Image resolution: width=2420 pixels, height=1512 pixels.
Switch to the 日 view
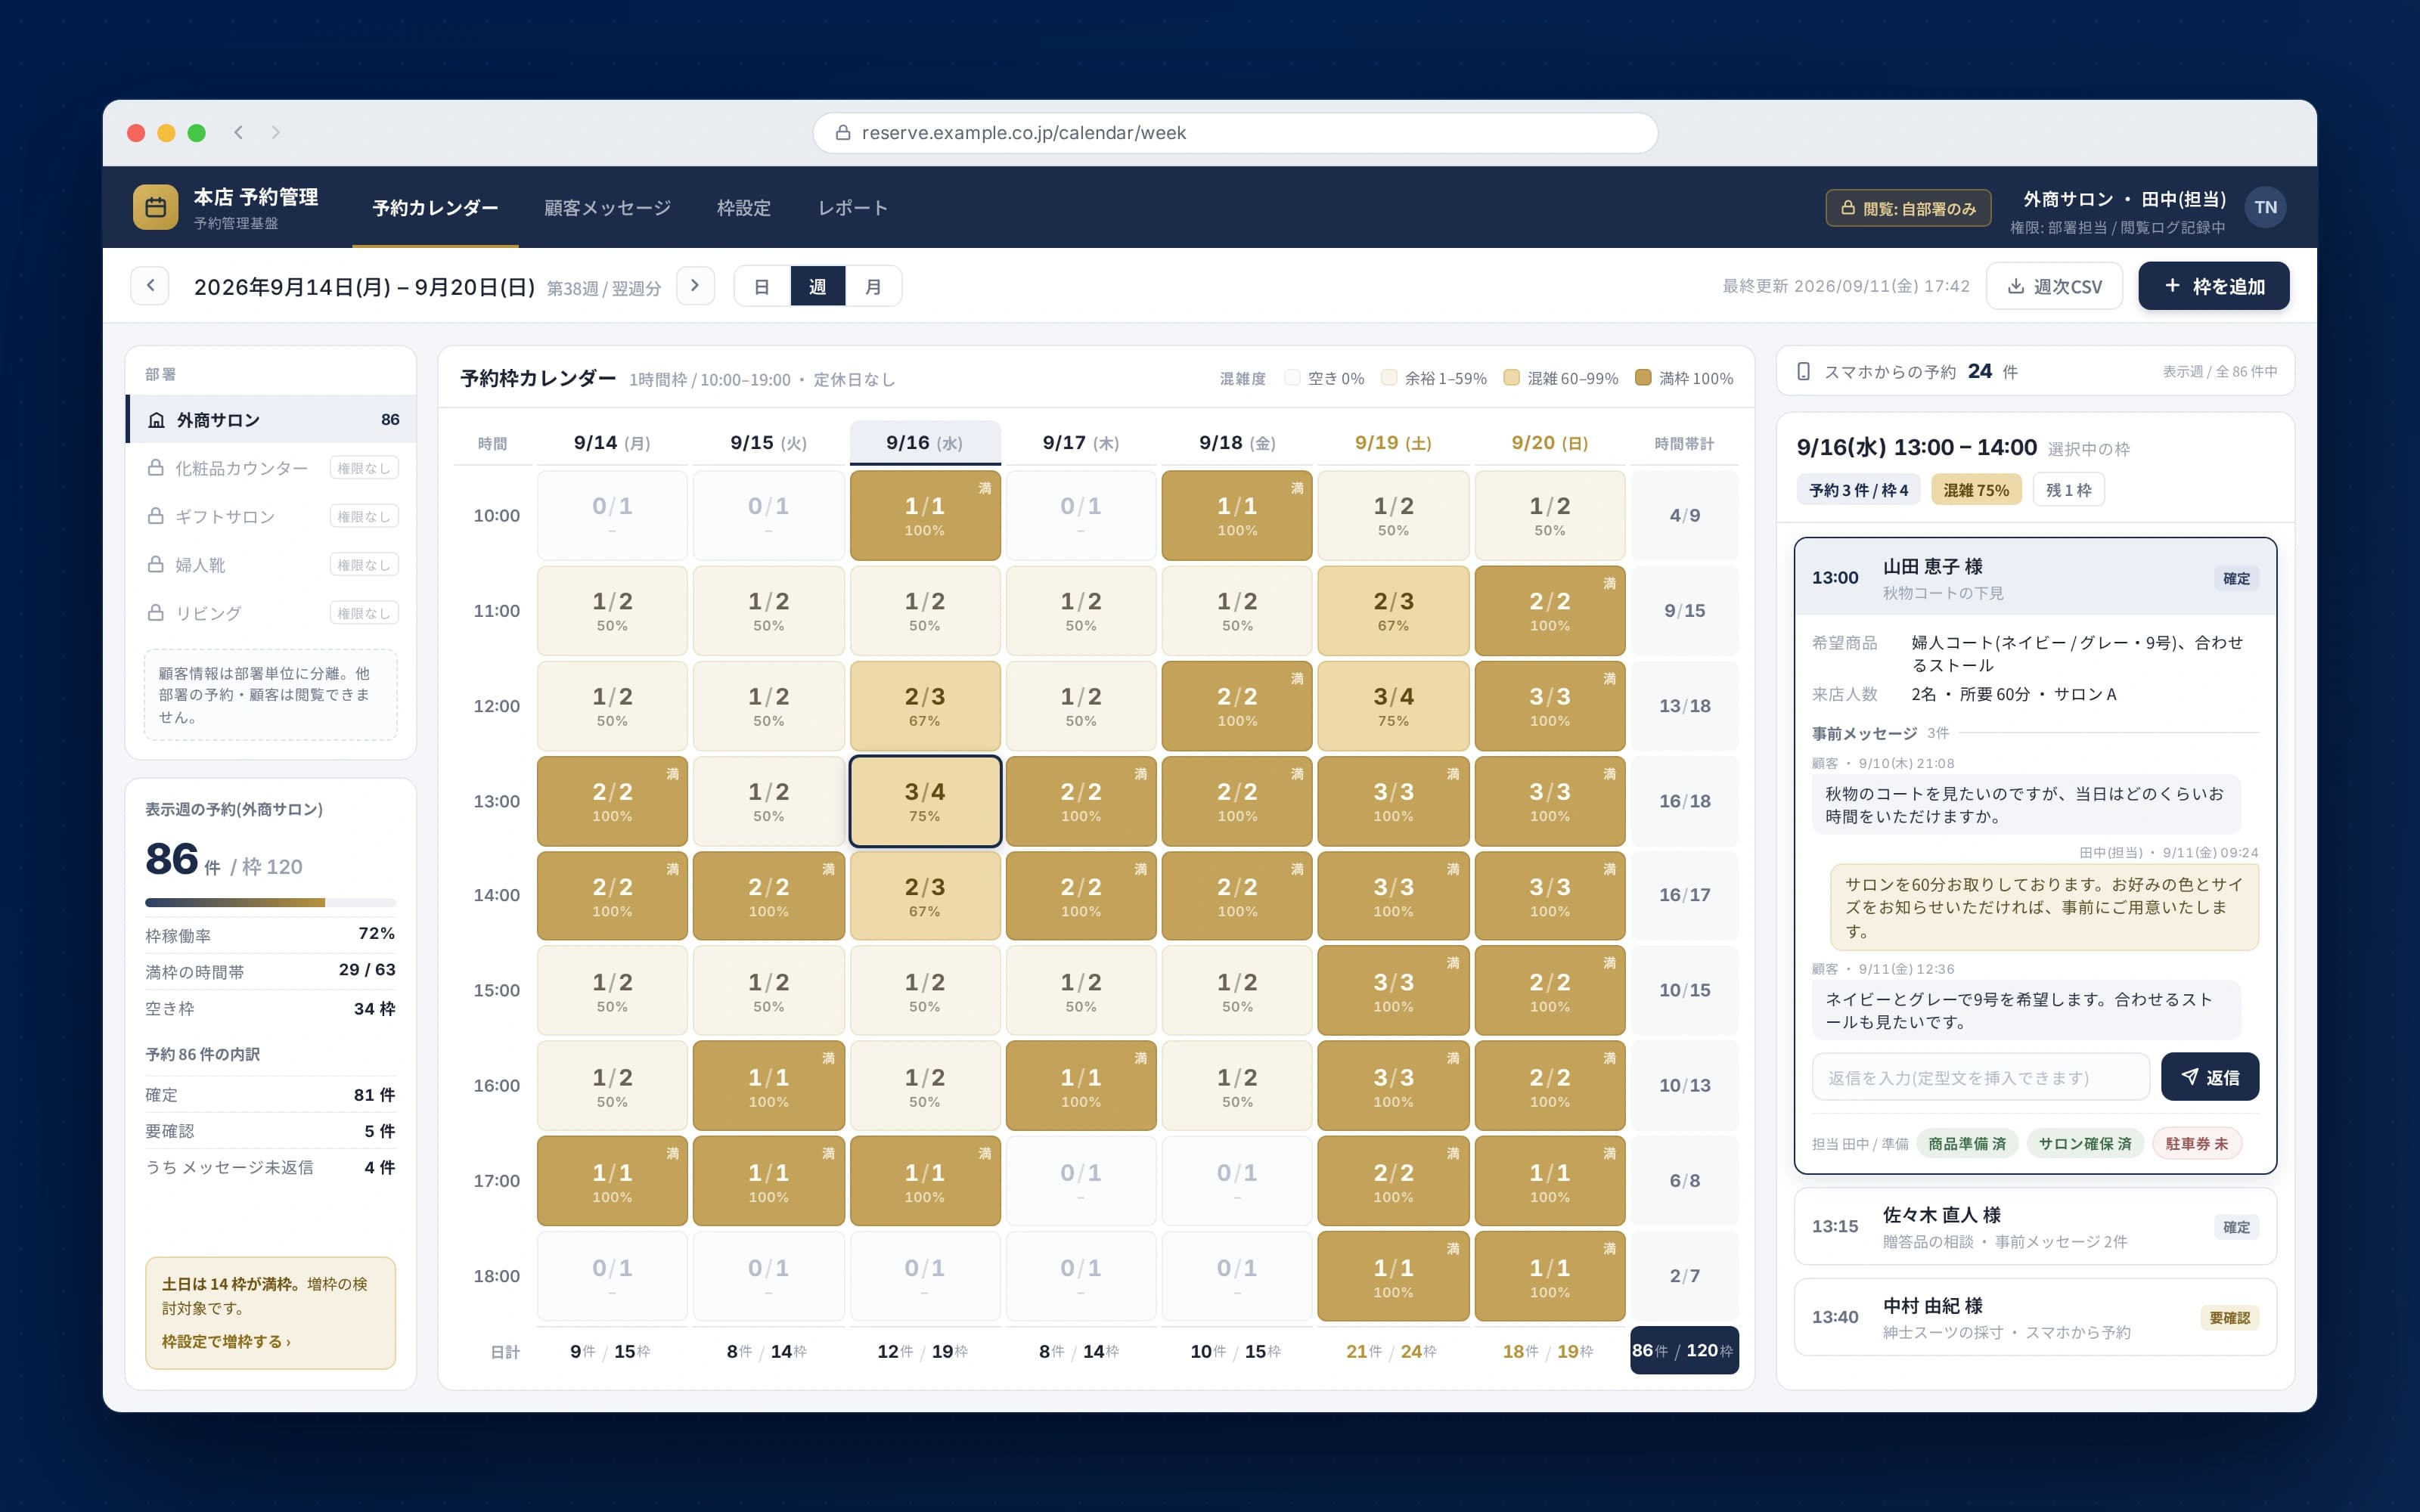(x=762, y=286)
